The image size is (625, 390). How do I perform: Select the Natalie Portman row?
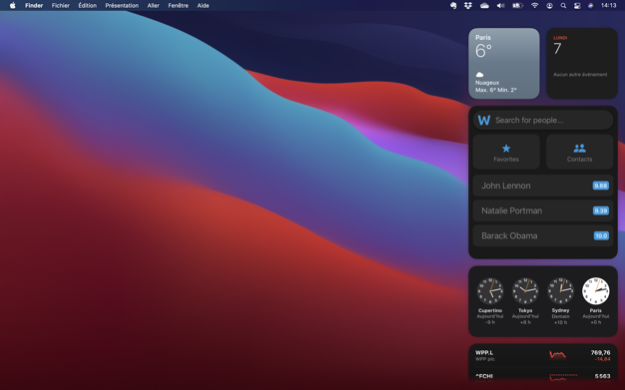[543, 211]
